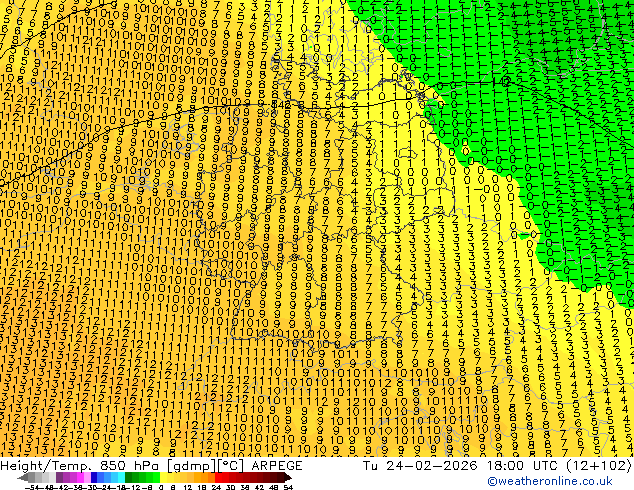Viewport: 634px width, 490px height.
Task: Select the '-54' legend scale label
Action: click(x=32, y=488)
